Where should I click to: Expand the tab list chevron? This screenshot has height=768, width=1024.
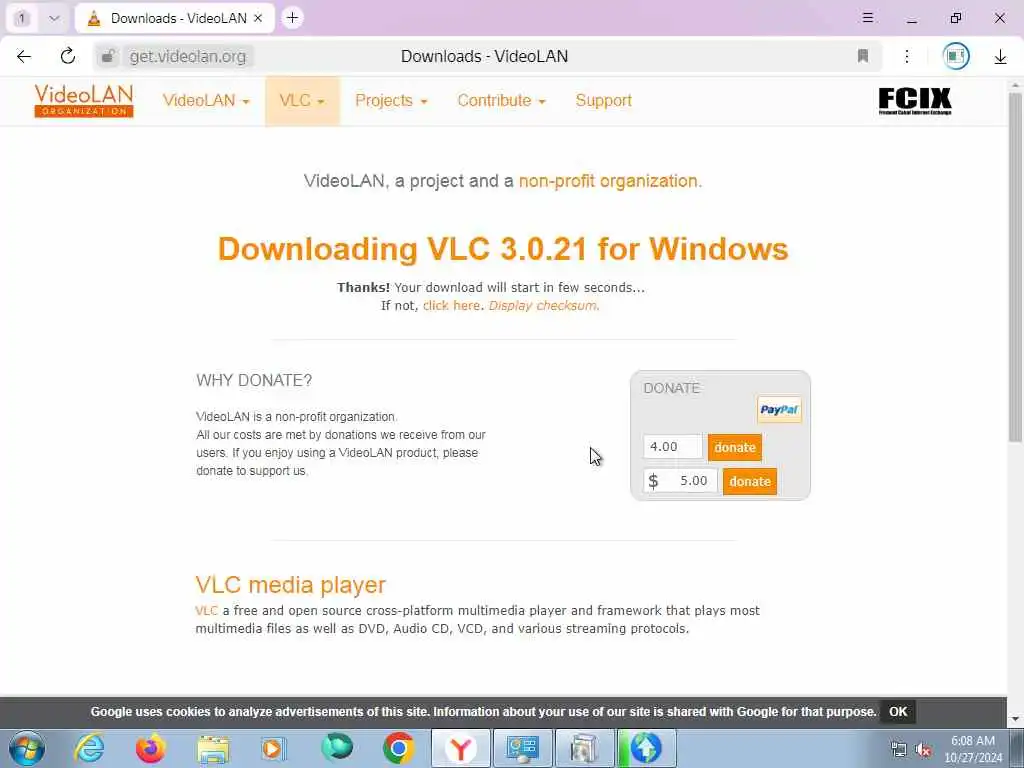[x=54, y=18]
